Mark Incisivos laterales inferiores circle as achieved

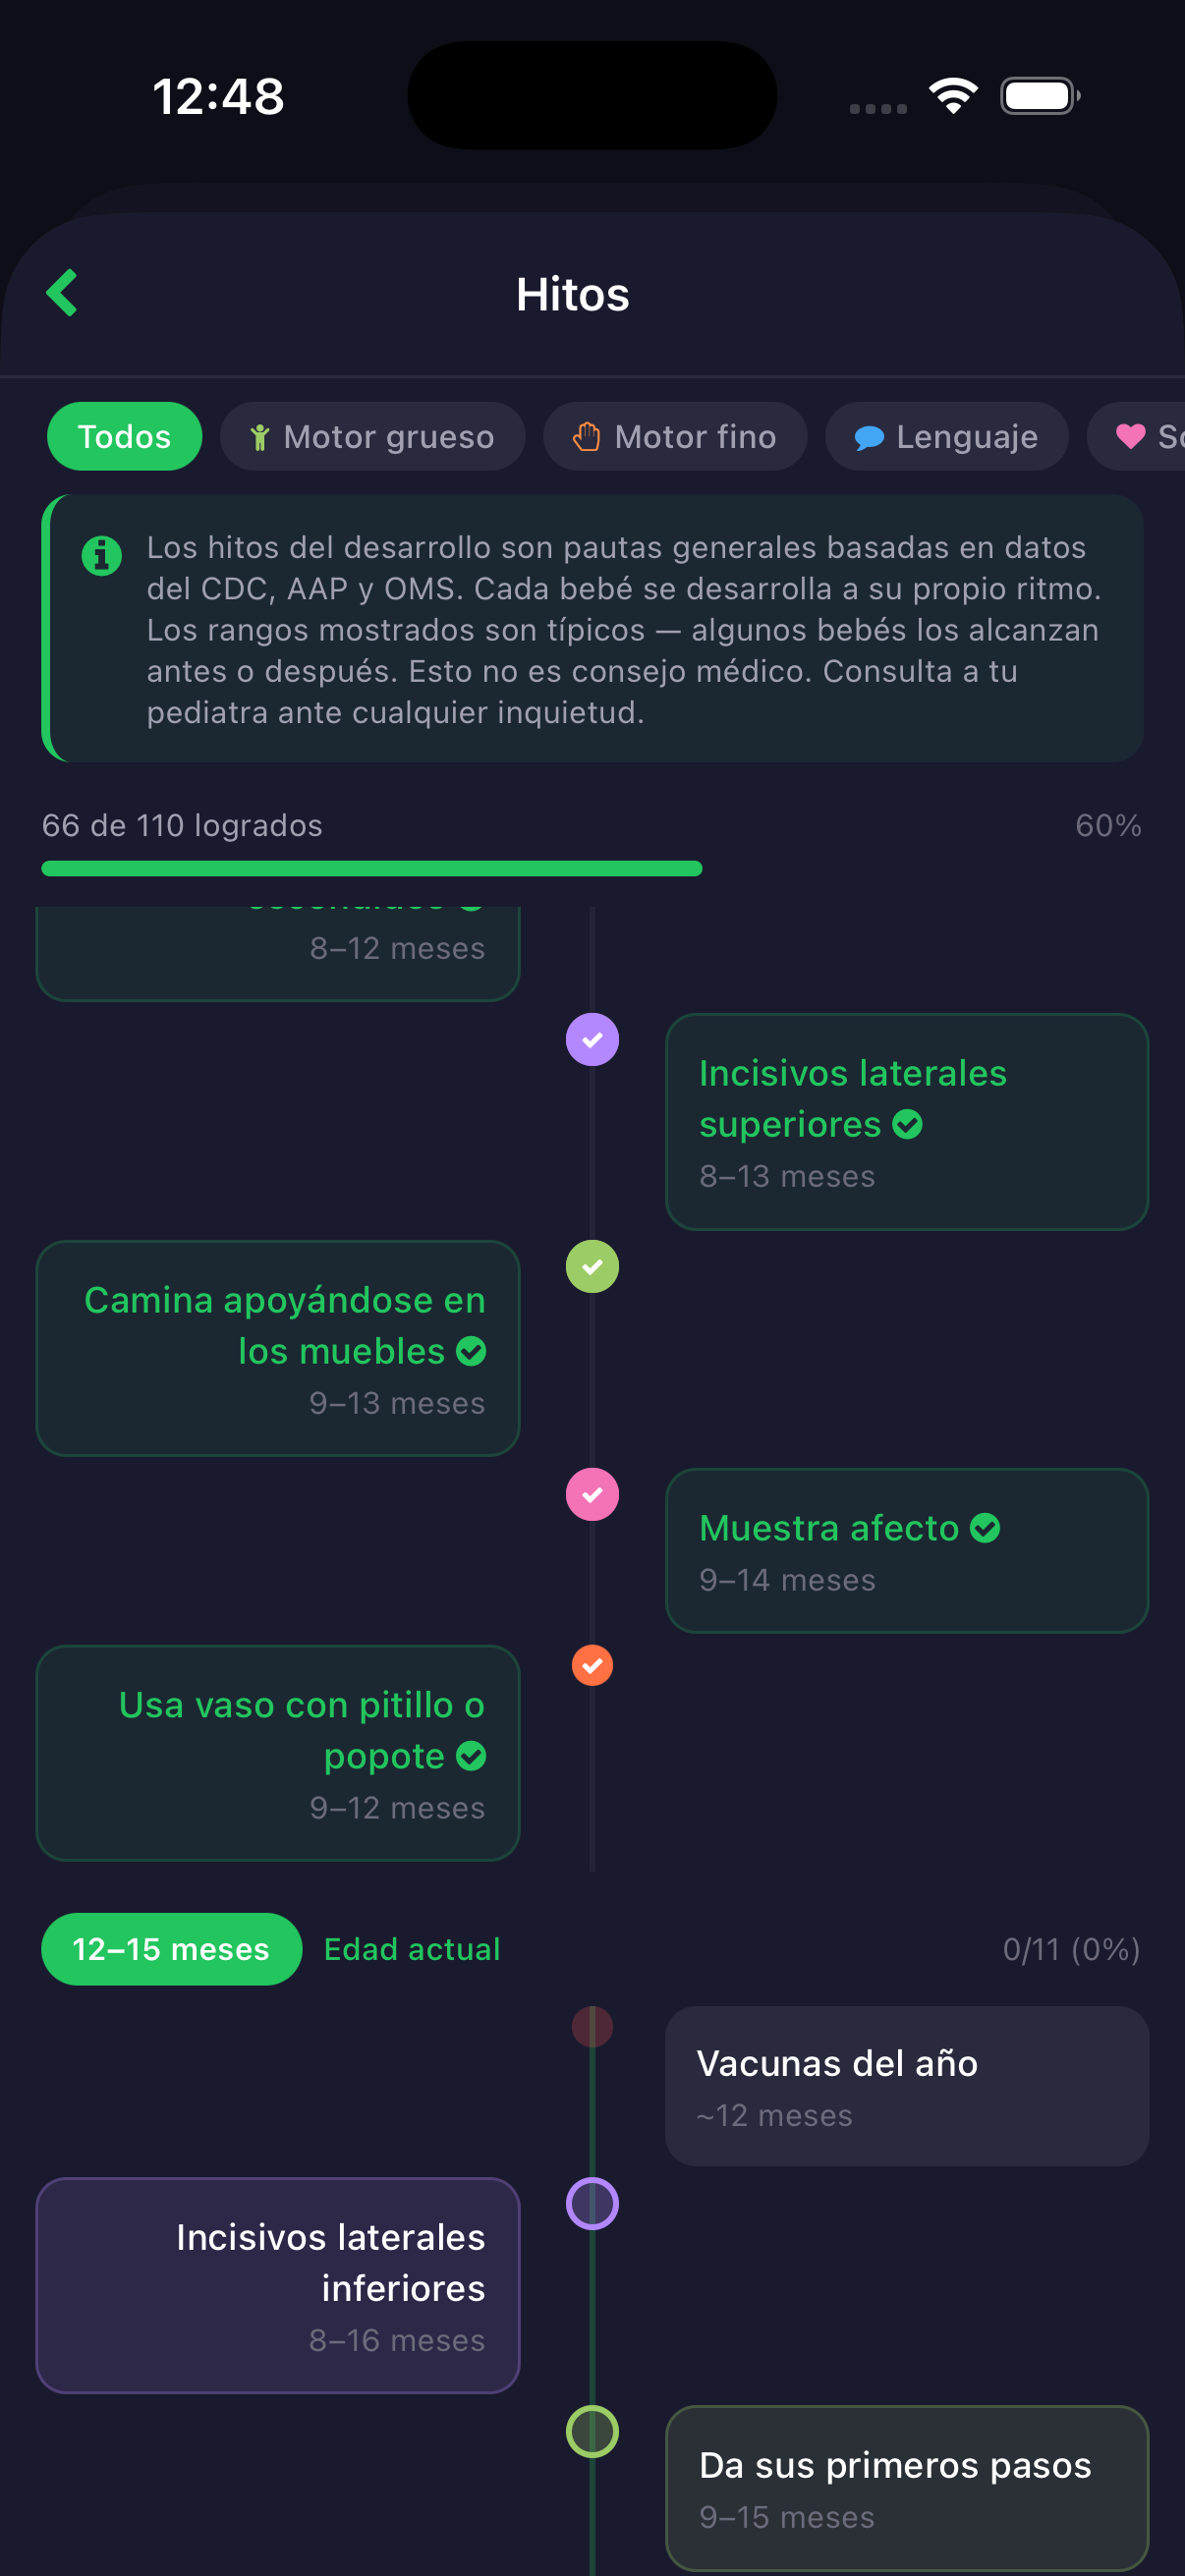tap(592, 2203)
